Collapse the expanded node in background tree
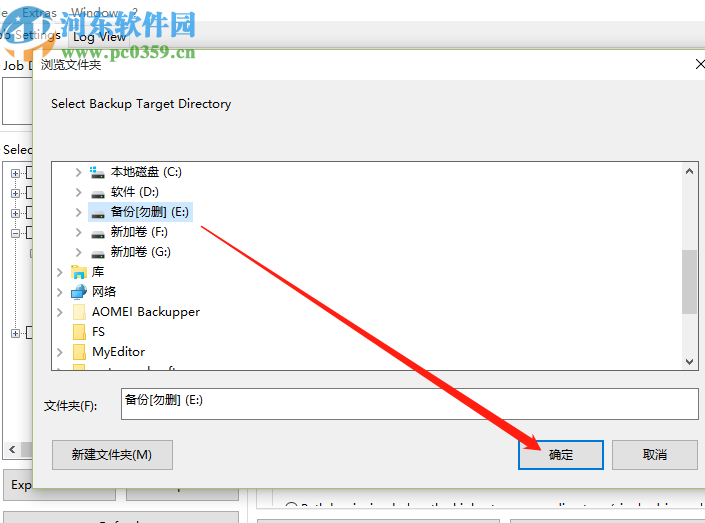Viewport: 705px width, 523px height. pos(16,233)
